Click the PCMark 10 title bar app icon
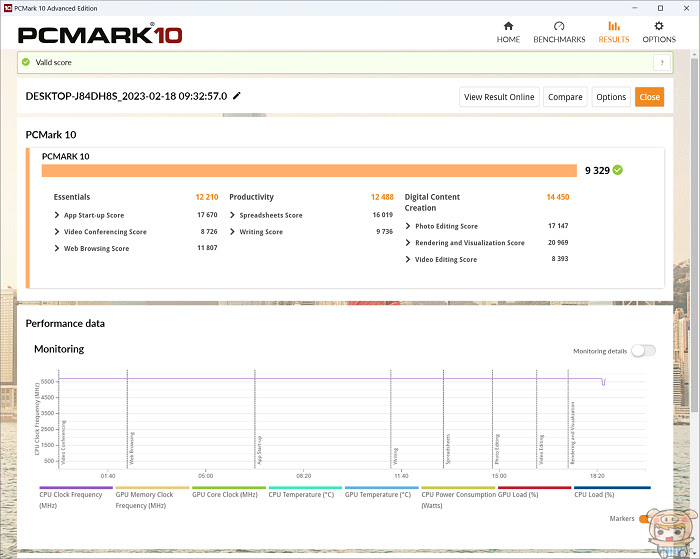Image resolution: width=700 pixels, height=559 pixels. pyautogui.click(x=8, y=8)
